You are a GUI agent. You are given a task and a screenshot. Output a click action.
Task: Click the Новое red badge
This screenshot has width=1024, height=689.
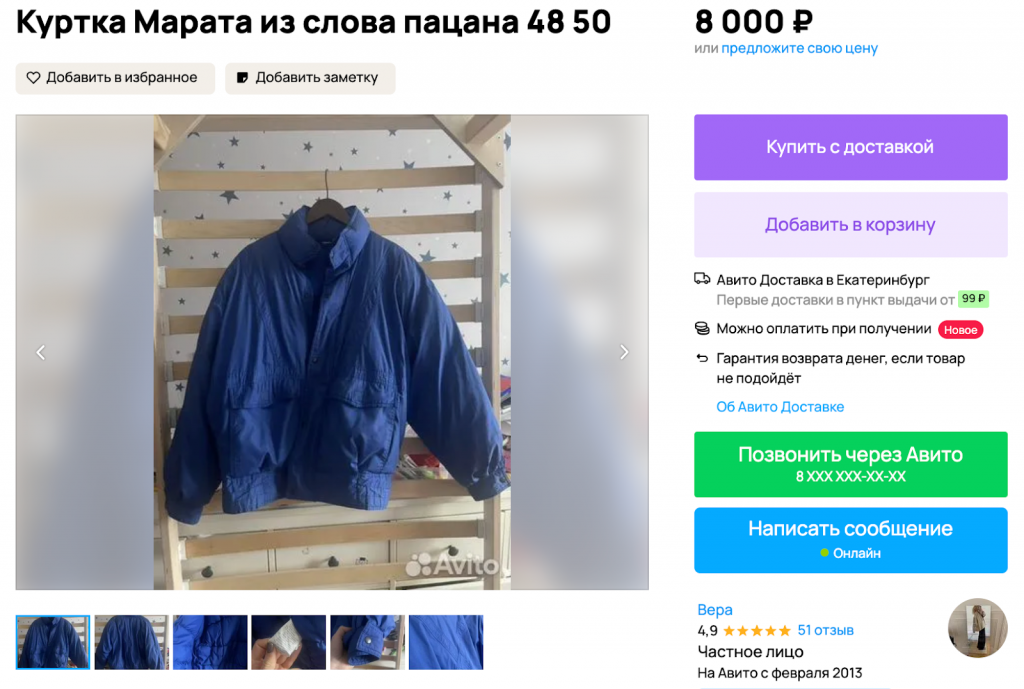click(960, 330)
